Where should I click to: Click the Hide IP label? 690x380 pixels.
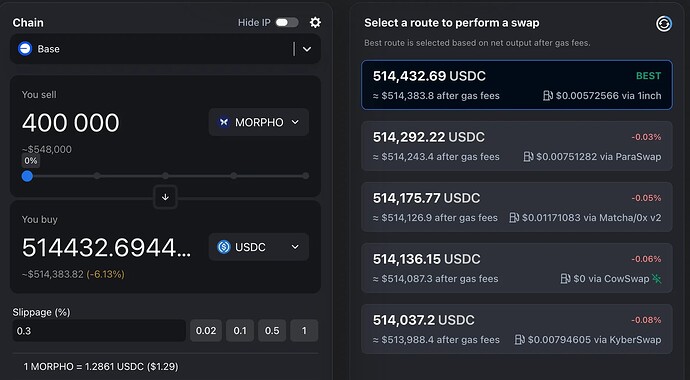[254, 22]
